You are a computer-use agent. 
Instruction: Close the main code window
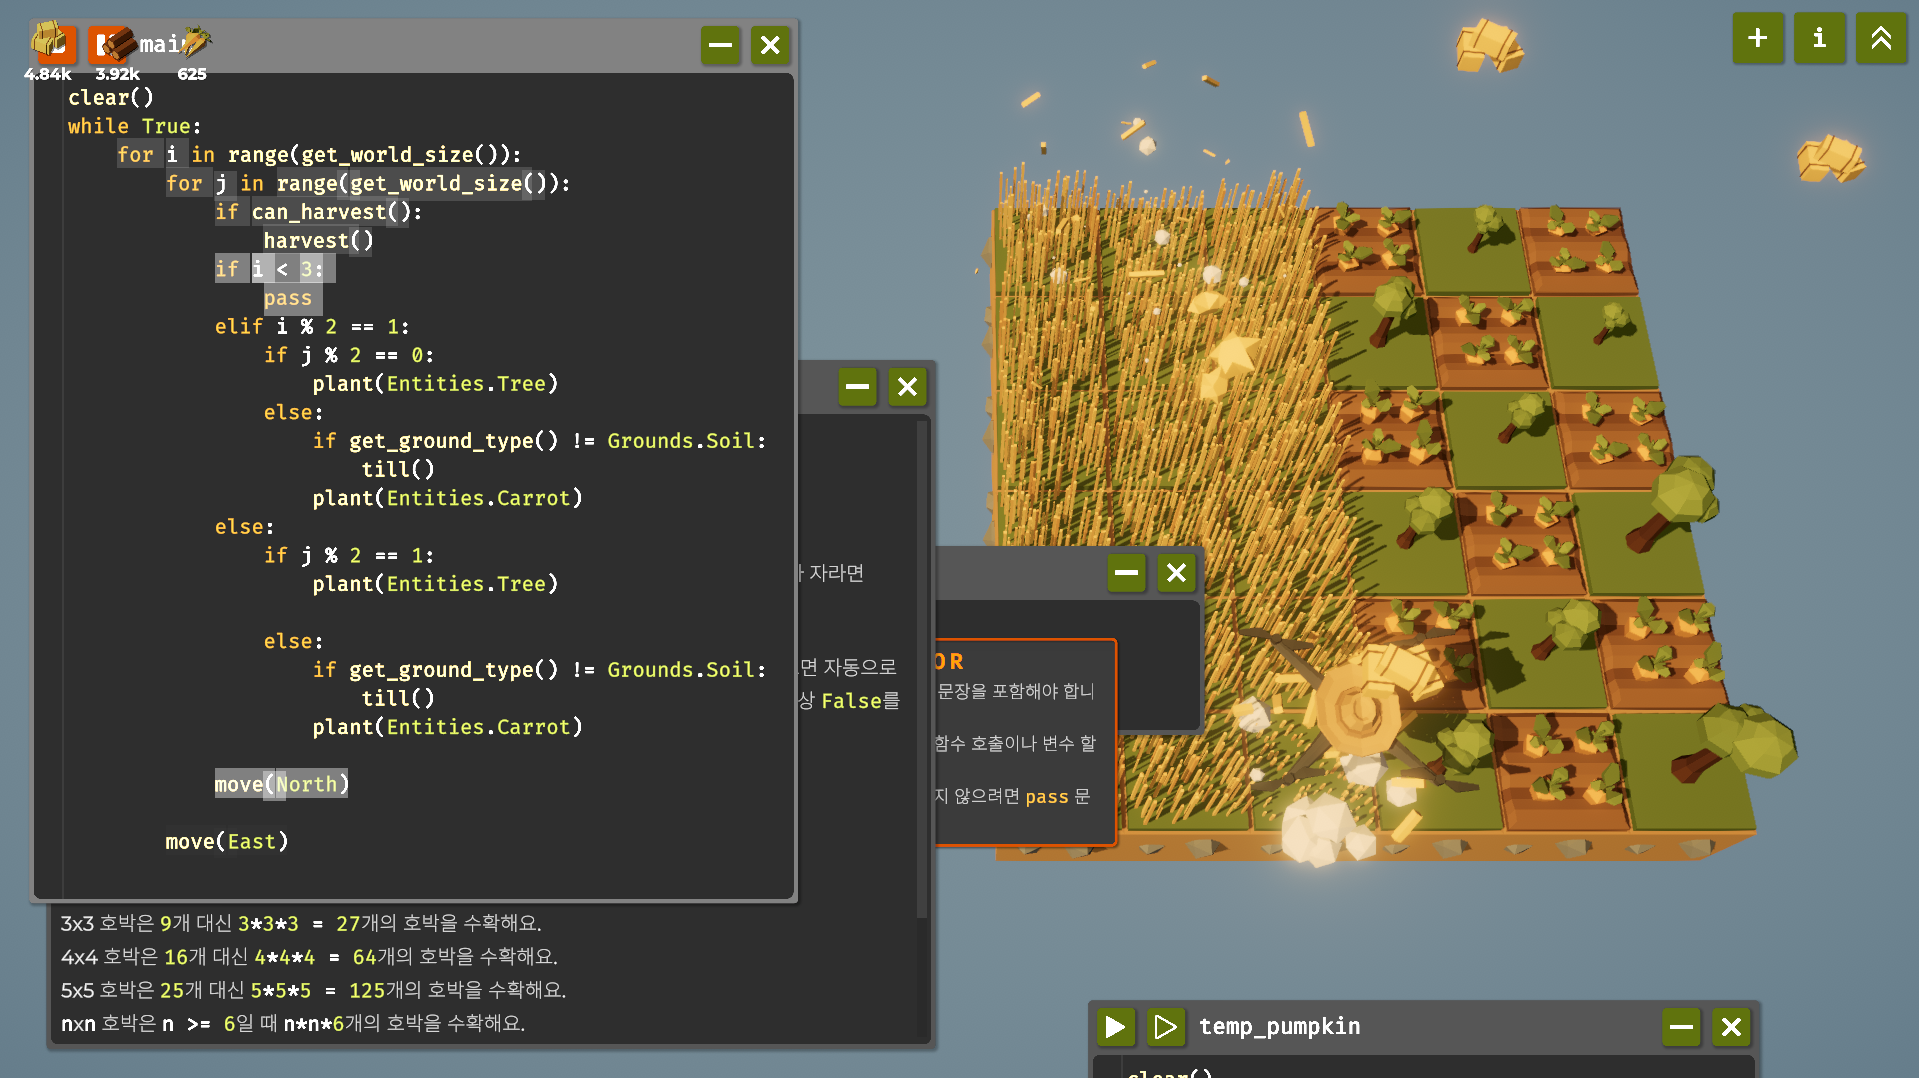pos(770,45)
